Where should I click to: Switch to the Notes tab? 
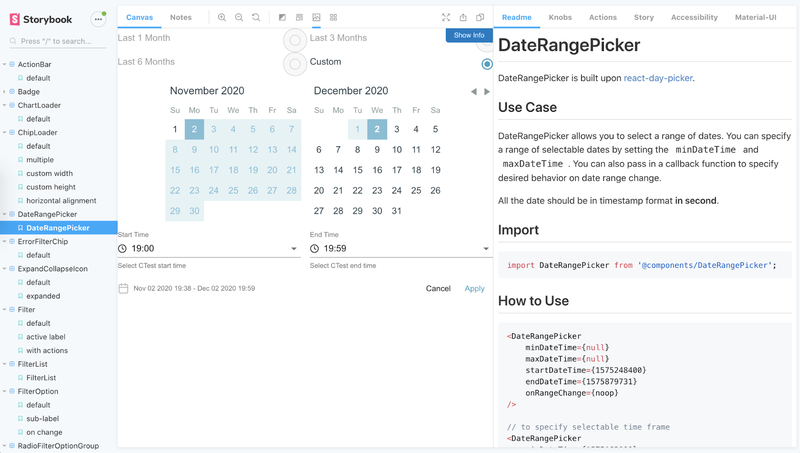tap(181, 17)
